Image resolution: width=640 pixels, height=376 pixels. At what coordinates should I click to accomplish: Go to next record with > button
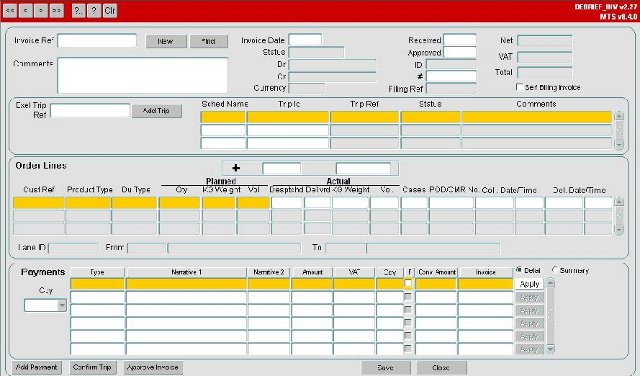click(x=41, y=10)
